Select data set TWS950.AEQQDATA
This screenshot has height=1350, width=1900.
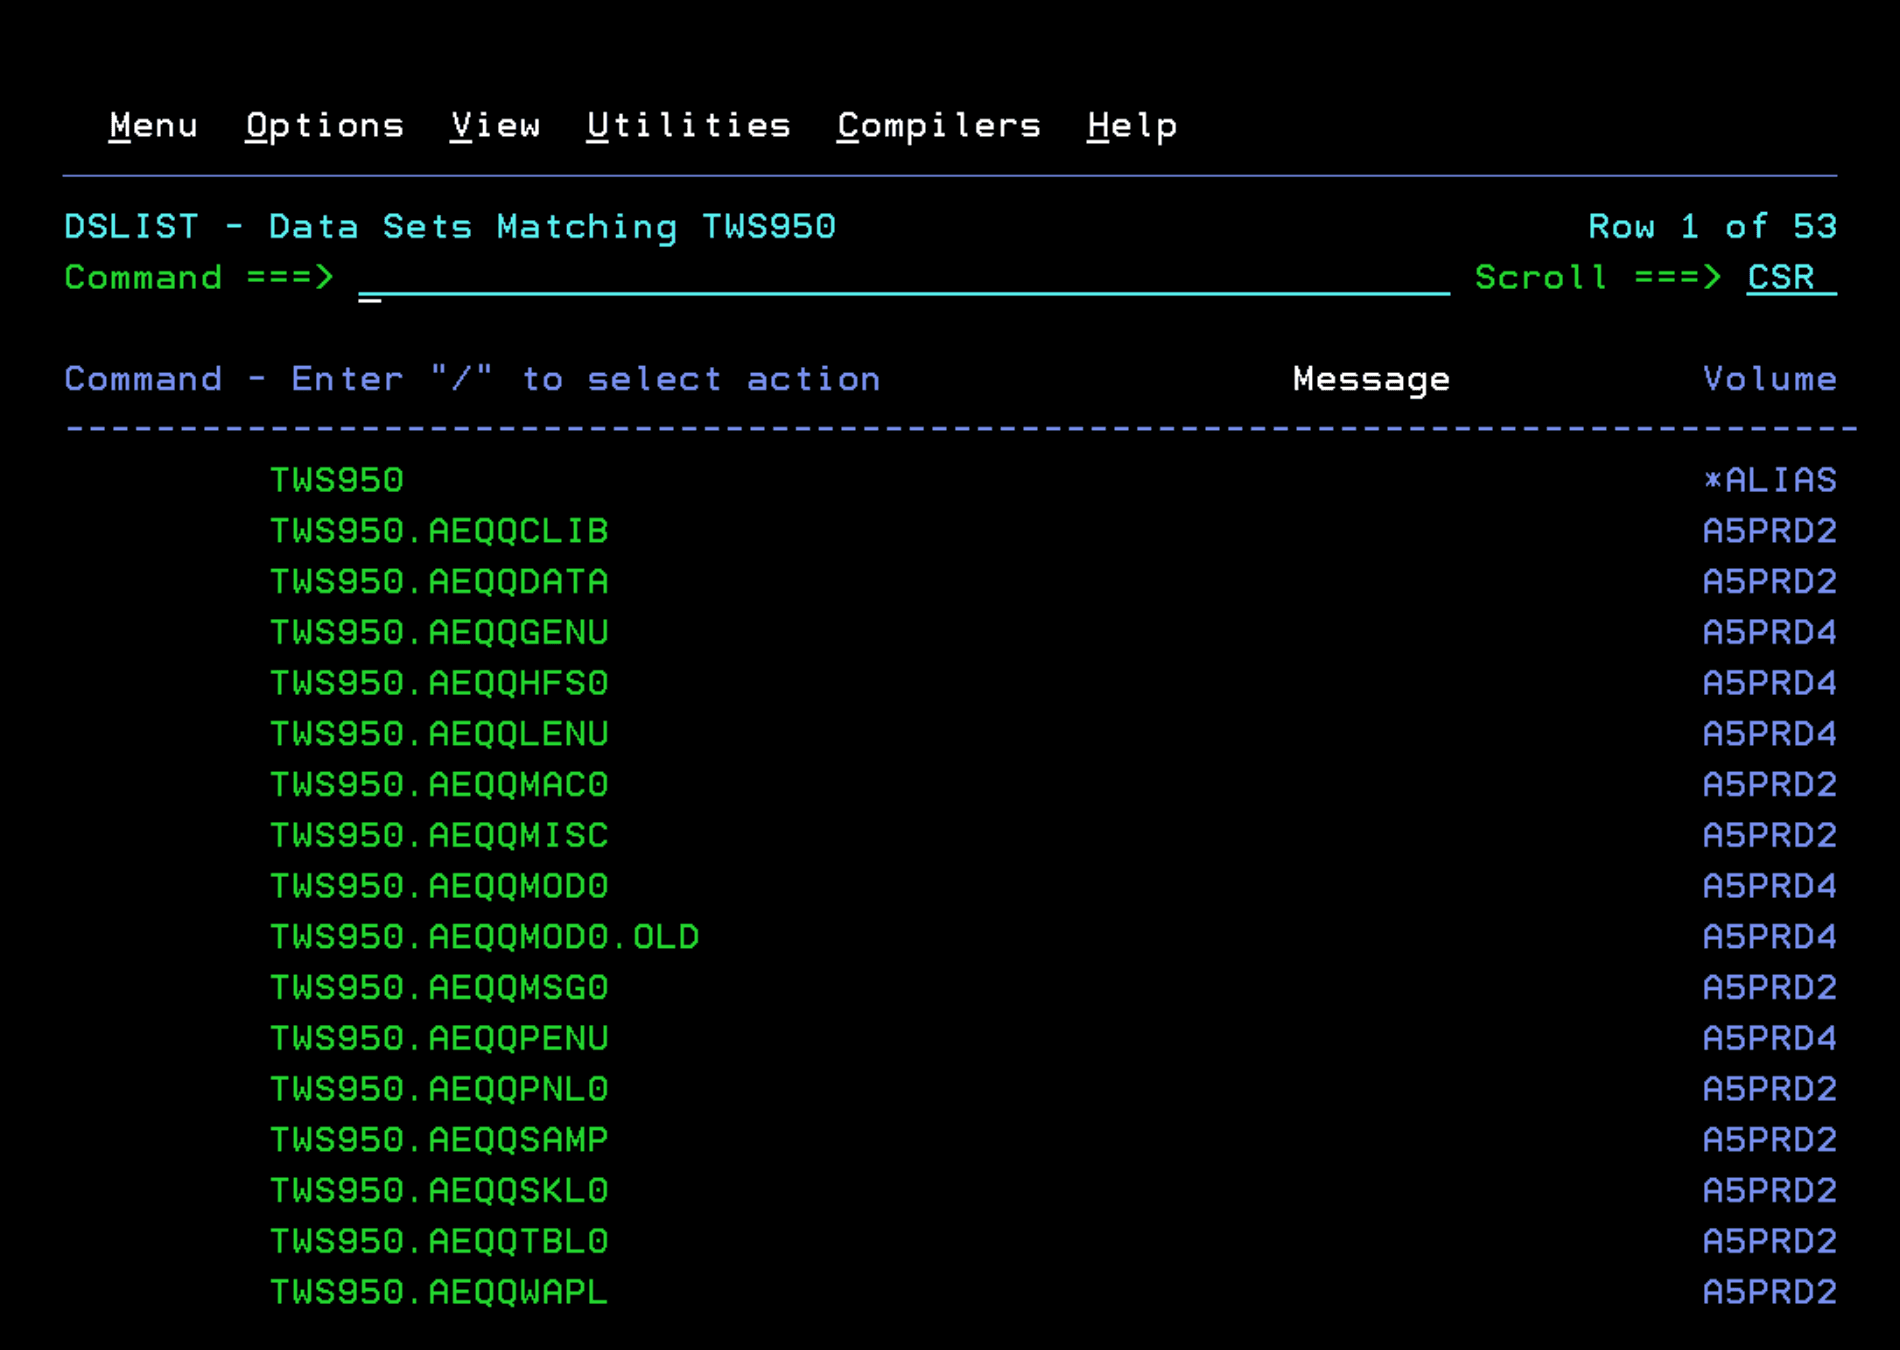[439, 583]
